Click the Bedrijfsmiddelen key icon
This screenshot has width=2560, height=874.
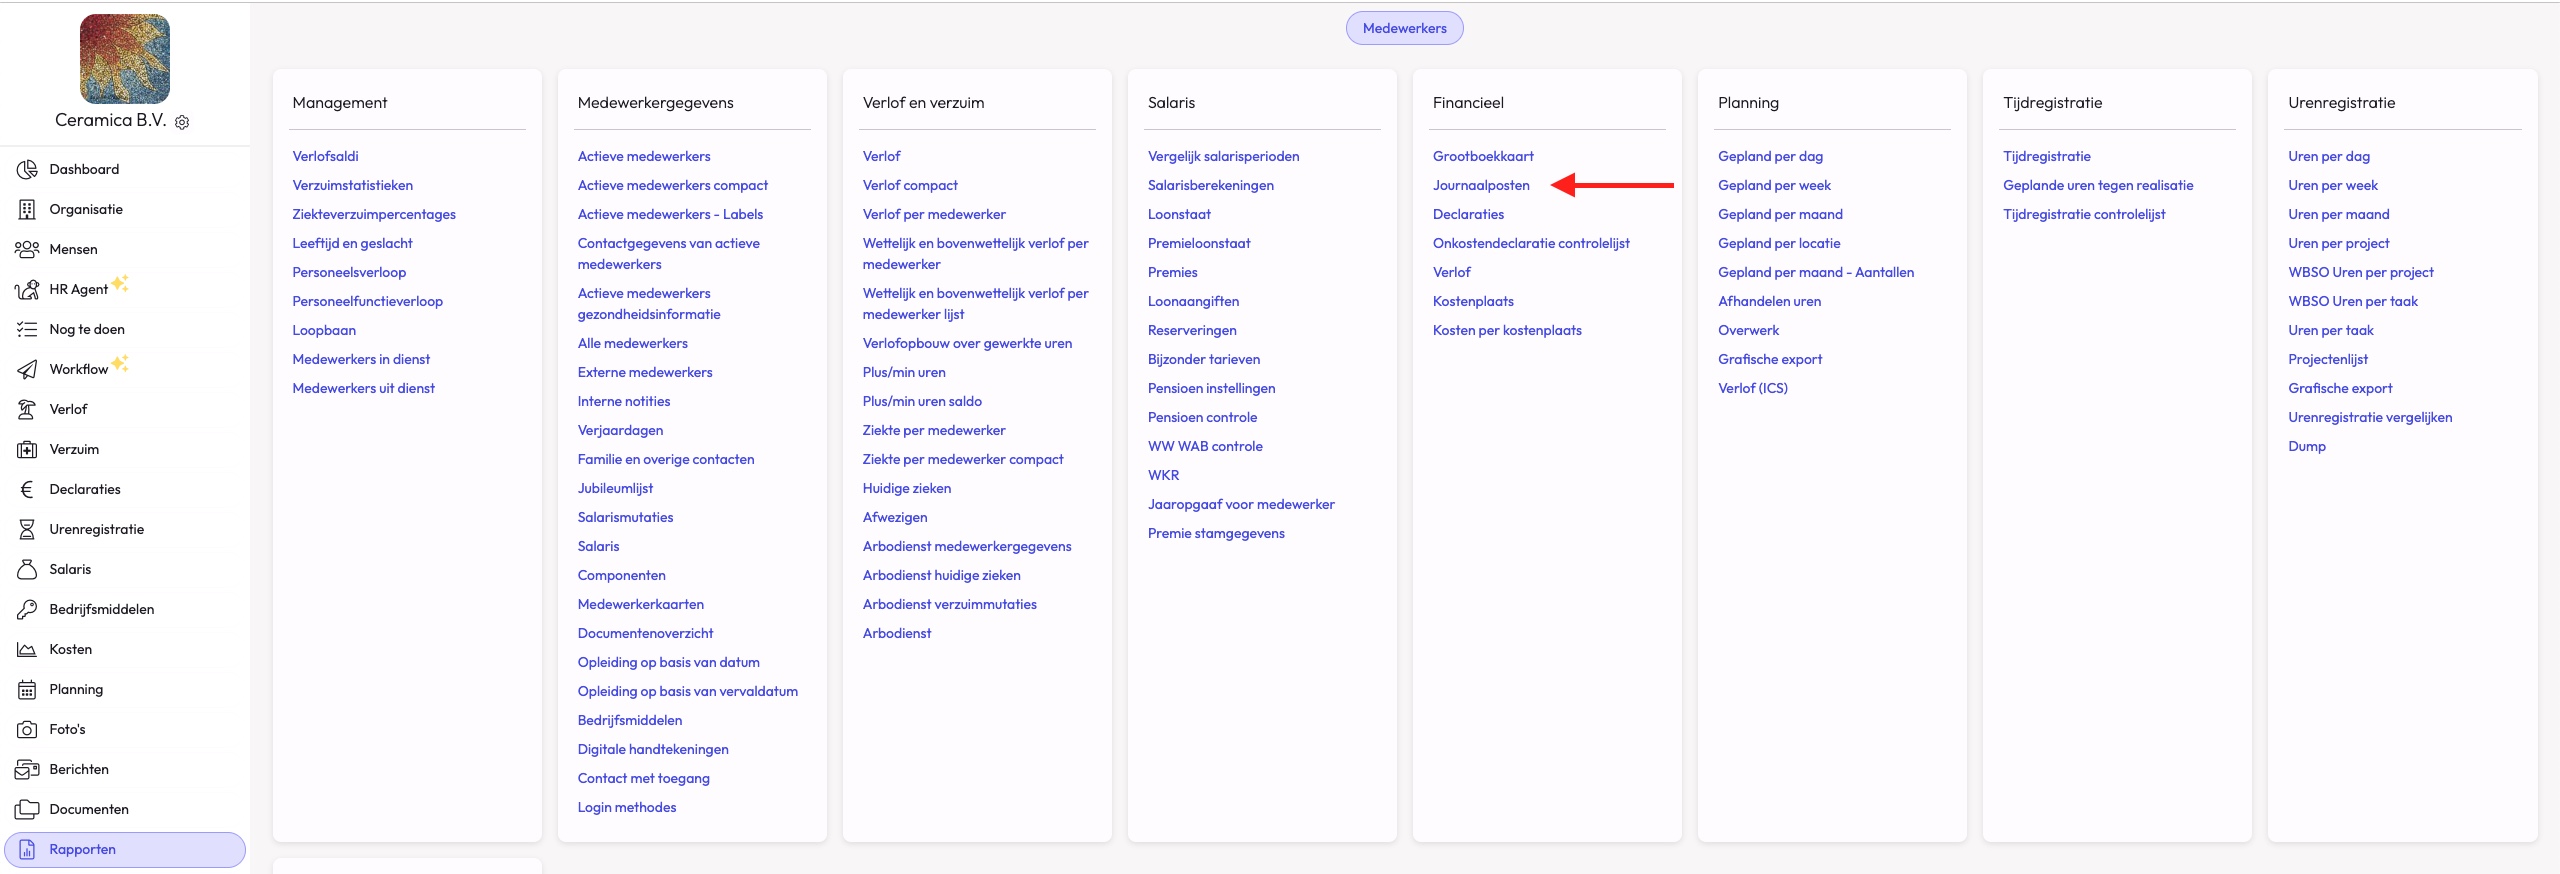click(x=27, y=609)
